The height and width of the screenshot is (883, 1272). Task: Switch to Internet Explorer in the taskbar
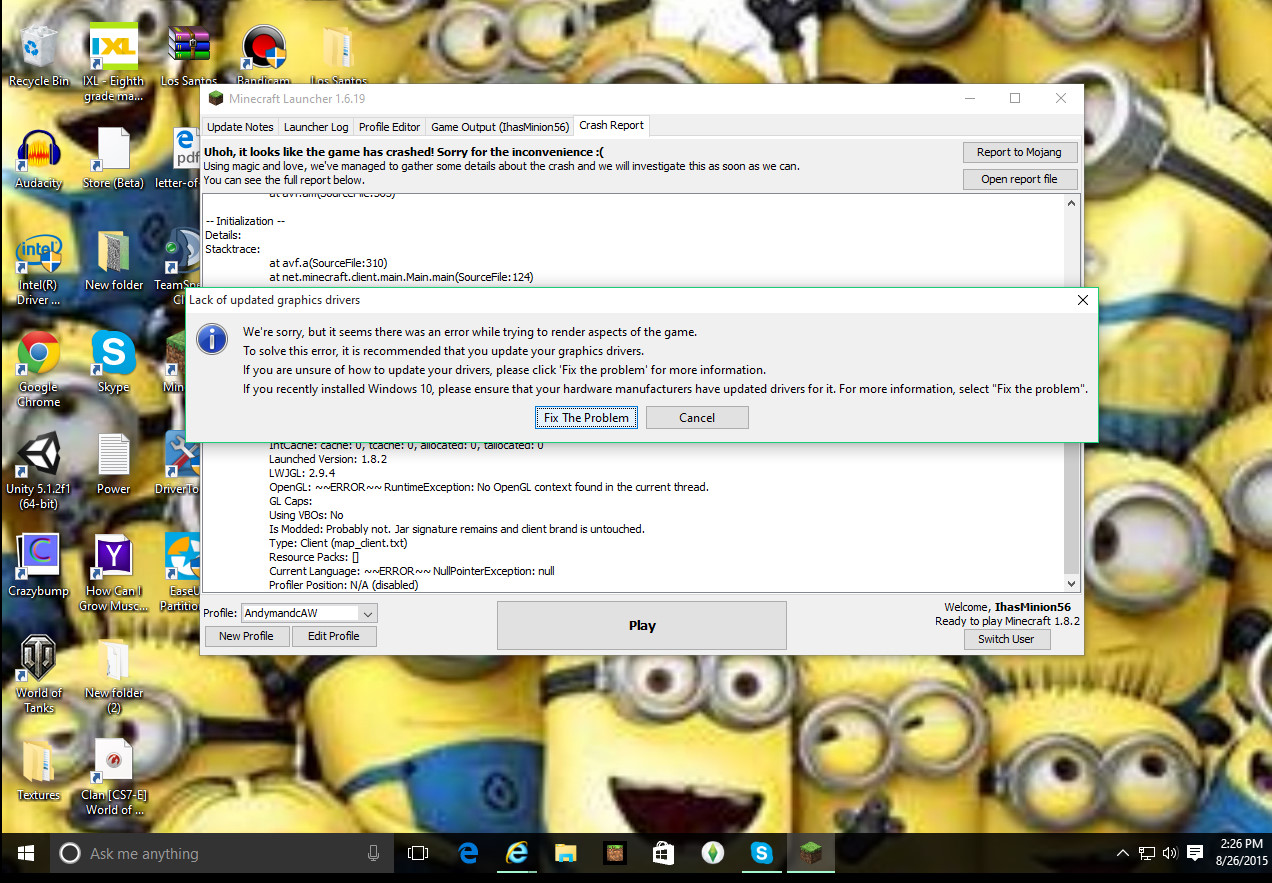517,853
